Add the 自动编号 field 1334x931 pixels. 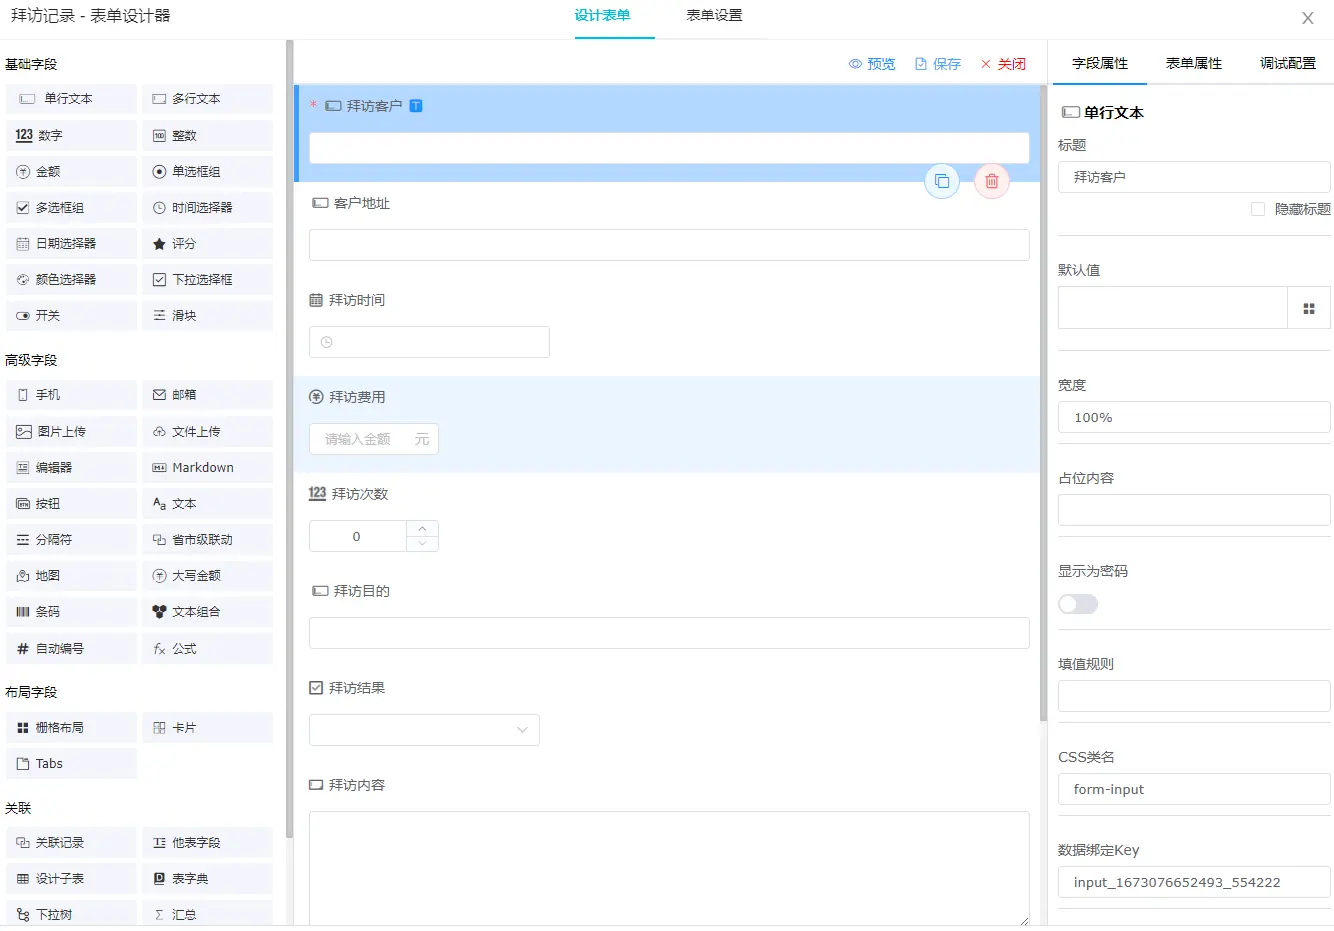click(x=71, y=648)
